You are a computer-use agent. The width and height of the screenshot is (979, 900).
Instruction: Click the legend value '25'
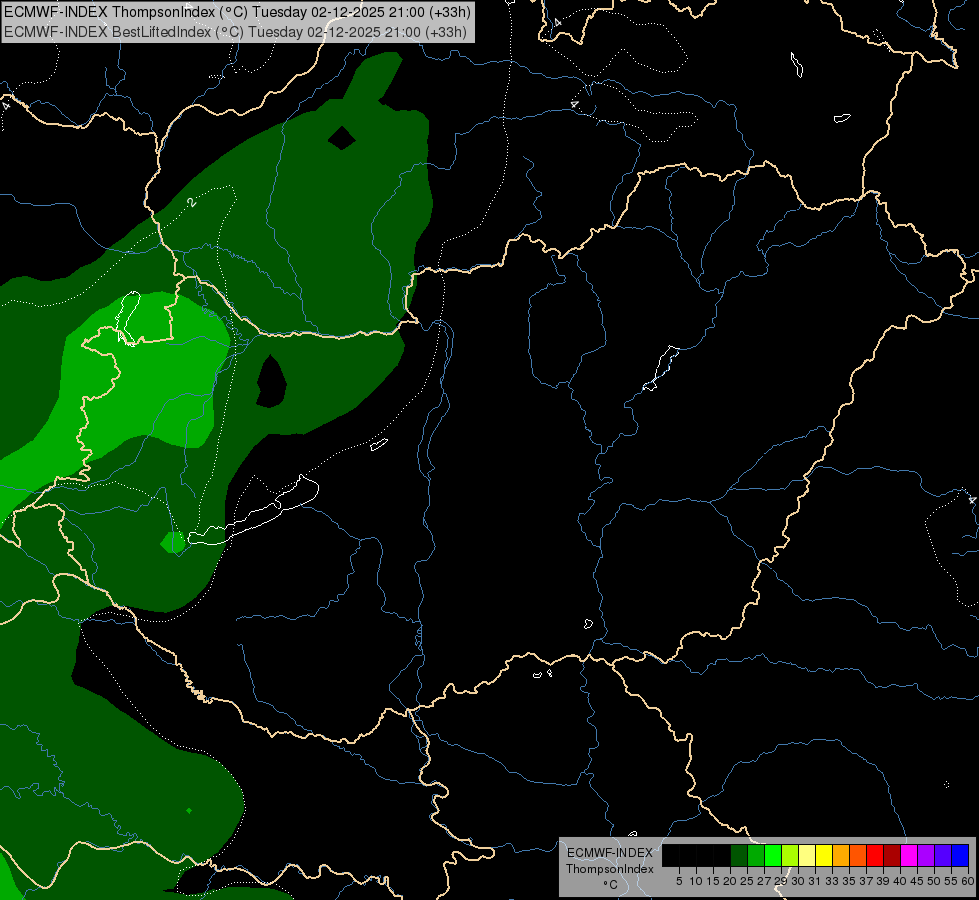point(747,881)
